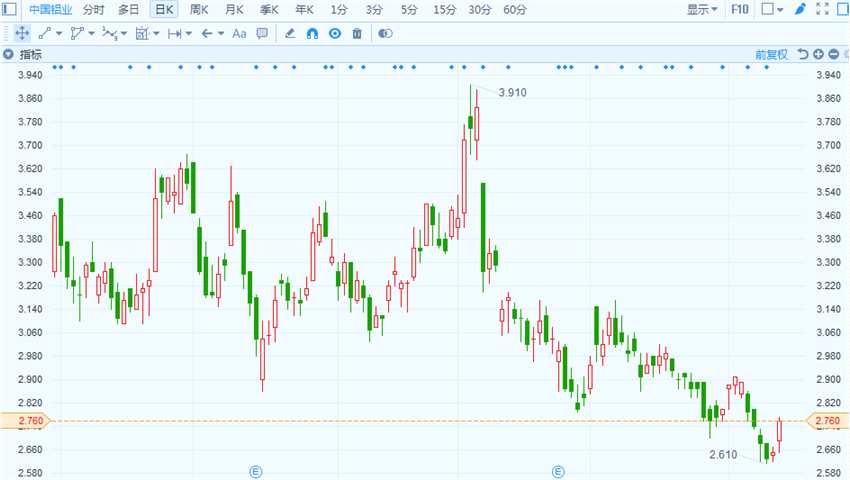850x480 pixels.
Task: Toggle the left sidebar panel icon
Action: [x=9, y=9]
